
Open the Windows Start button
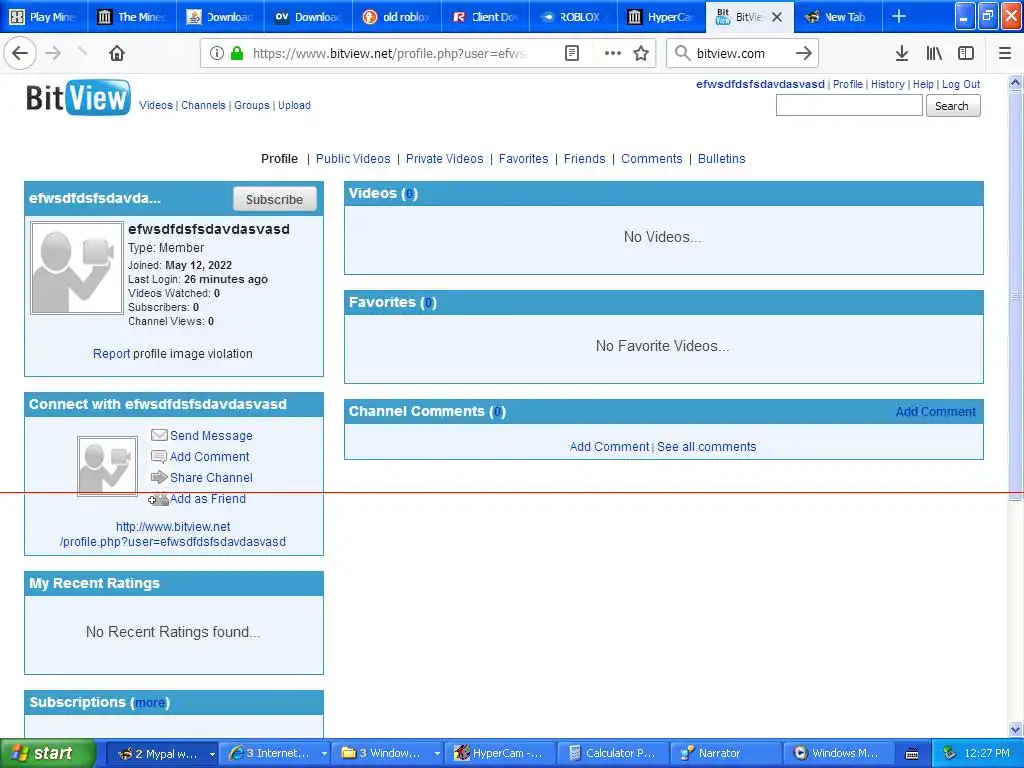click(x=47, y=753)
